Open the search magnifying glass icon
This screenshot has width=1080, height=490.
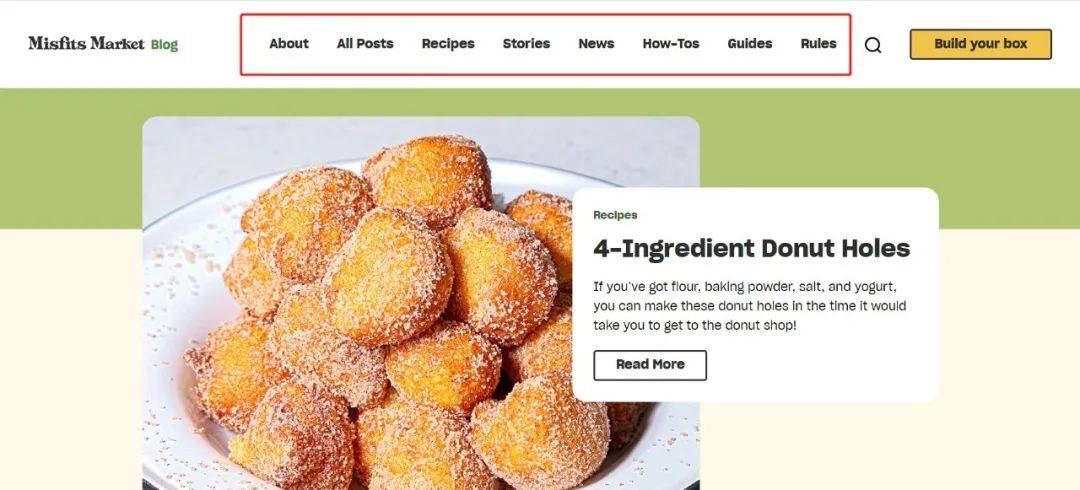[873, 45]
